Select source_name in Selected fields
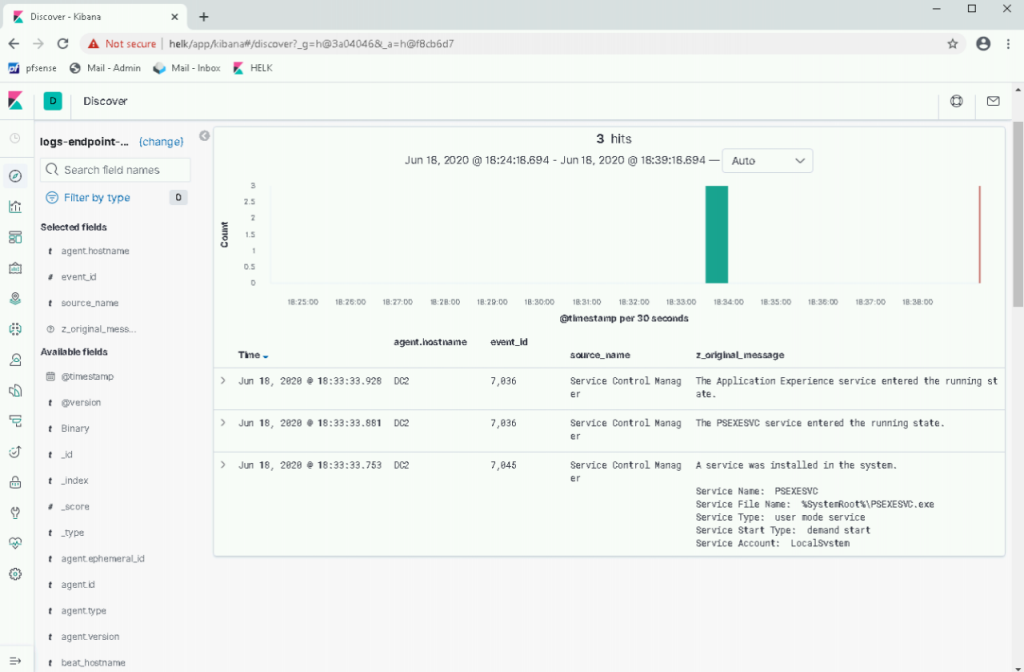 (x=89, y=303)
